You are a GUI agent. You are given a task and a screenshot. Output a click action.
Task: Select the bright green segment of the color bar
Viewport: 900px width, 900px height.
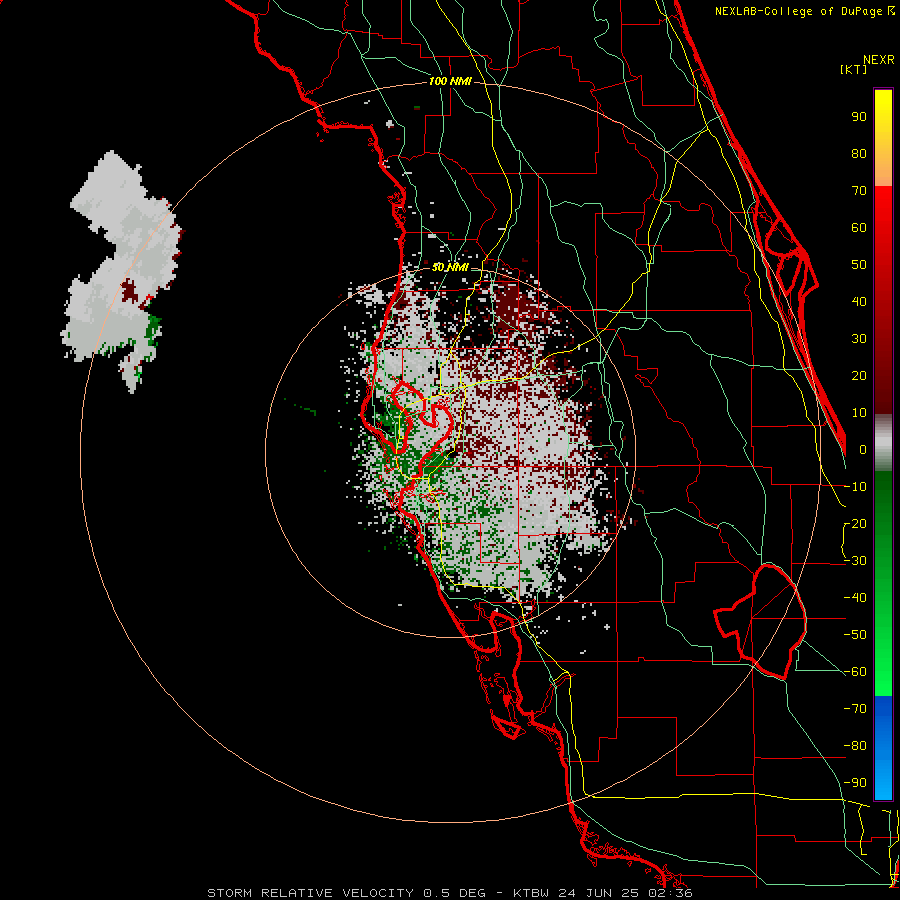(883, 583)
